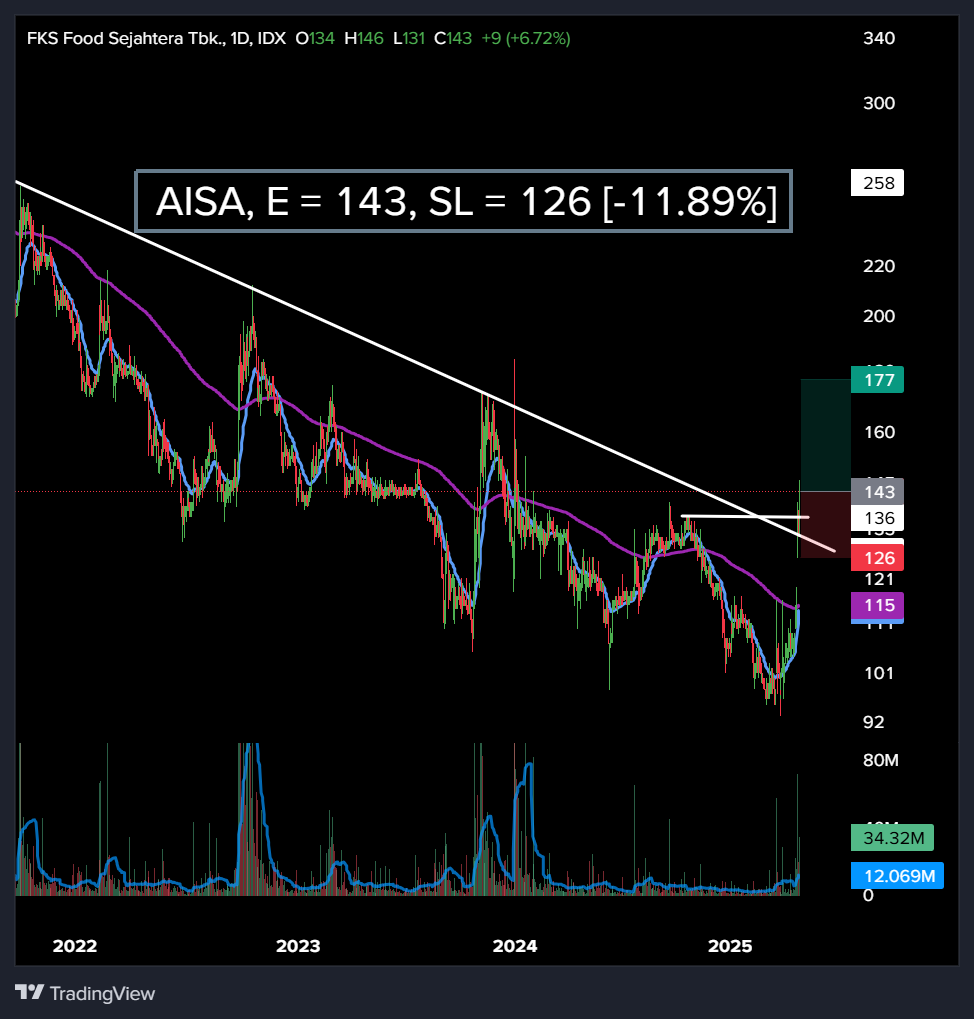Click the L131 low value in header
Viewport: 974px width, 1019px height.
(409, 38)
